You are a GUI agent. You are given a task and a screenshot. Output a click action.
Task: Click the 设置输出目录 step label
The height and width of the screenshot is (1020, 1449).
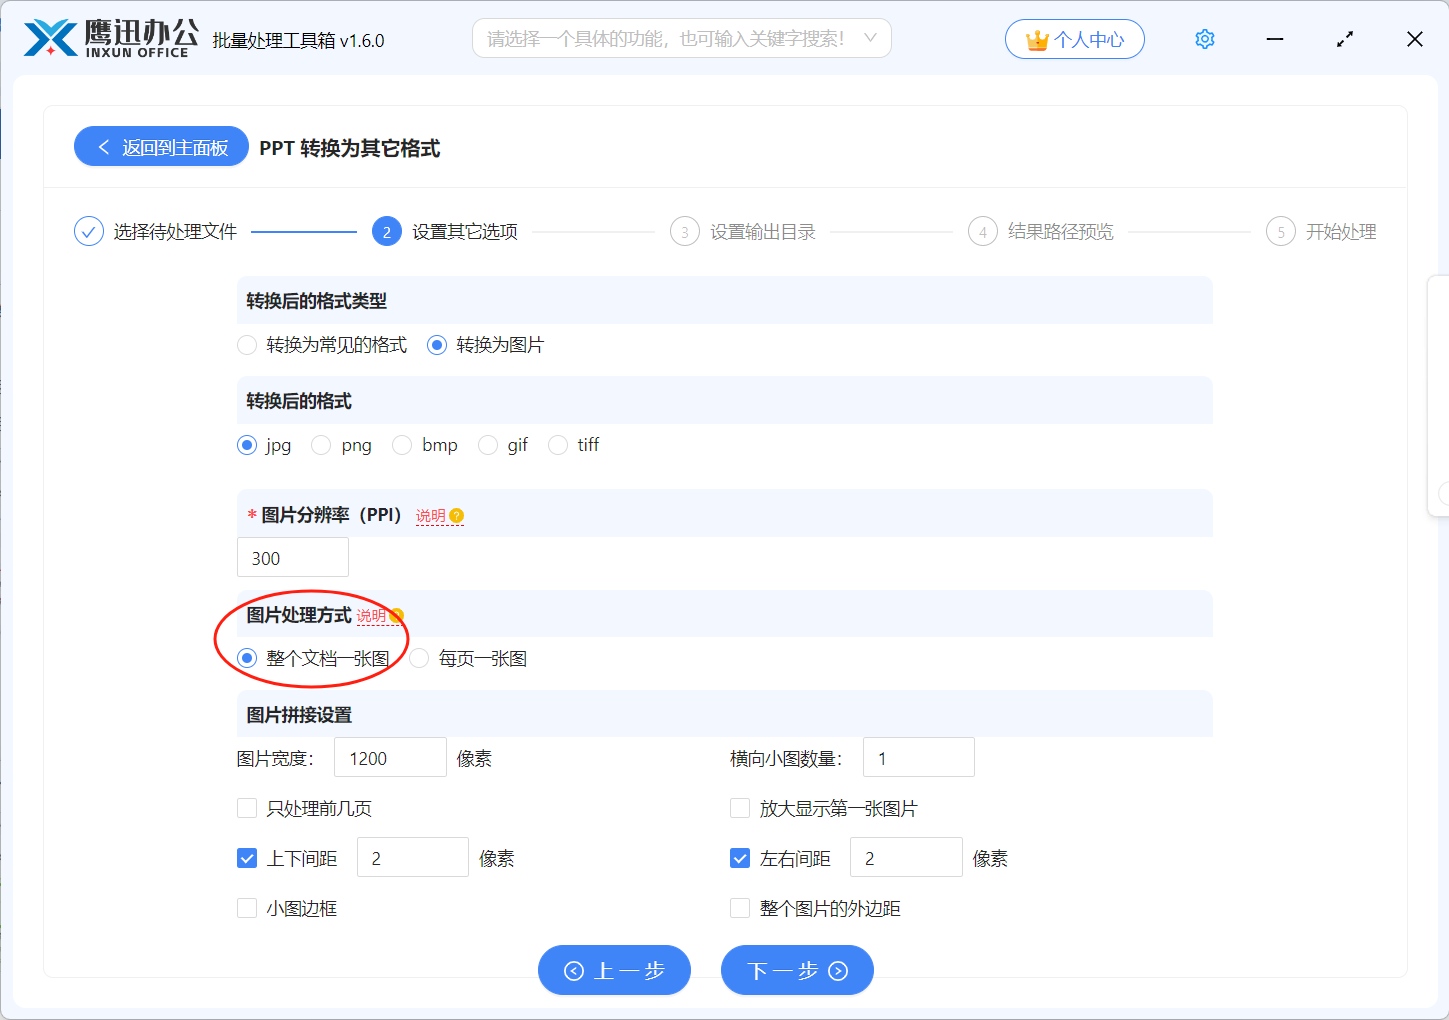763,232
